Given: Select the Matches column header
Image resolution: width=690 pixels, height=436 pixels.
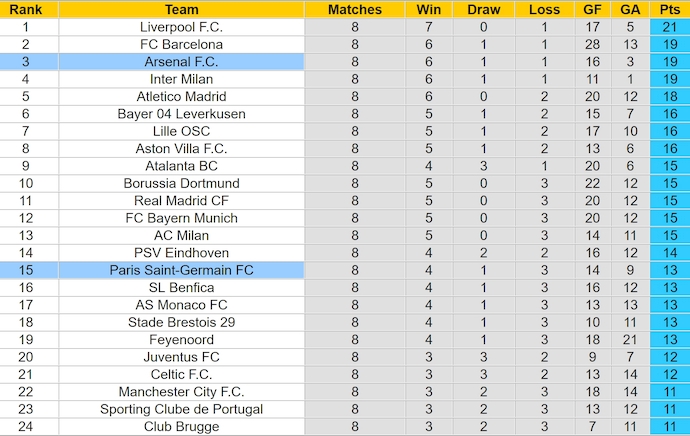Looking at the screenshot, I should (355, 9).
